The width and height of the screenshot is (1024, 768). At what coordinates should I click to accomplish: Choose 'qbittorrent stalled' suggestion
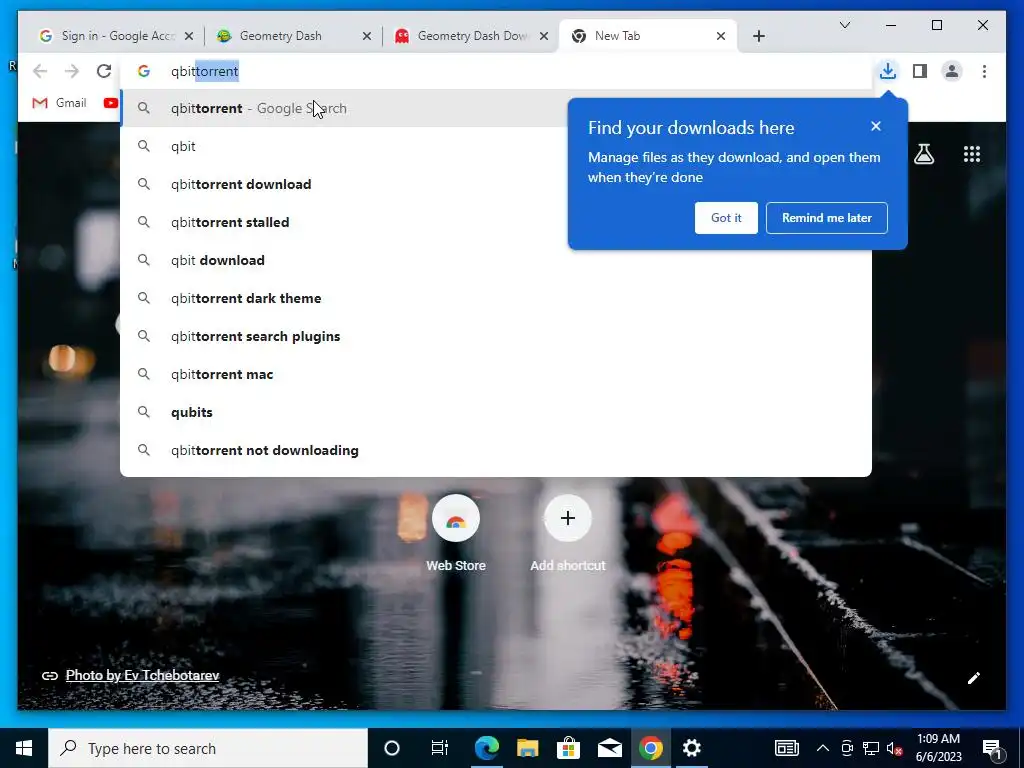(x=496, y=222)
